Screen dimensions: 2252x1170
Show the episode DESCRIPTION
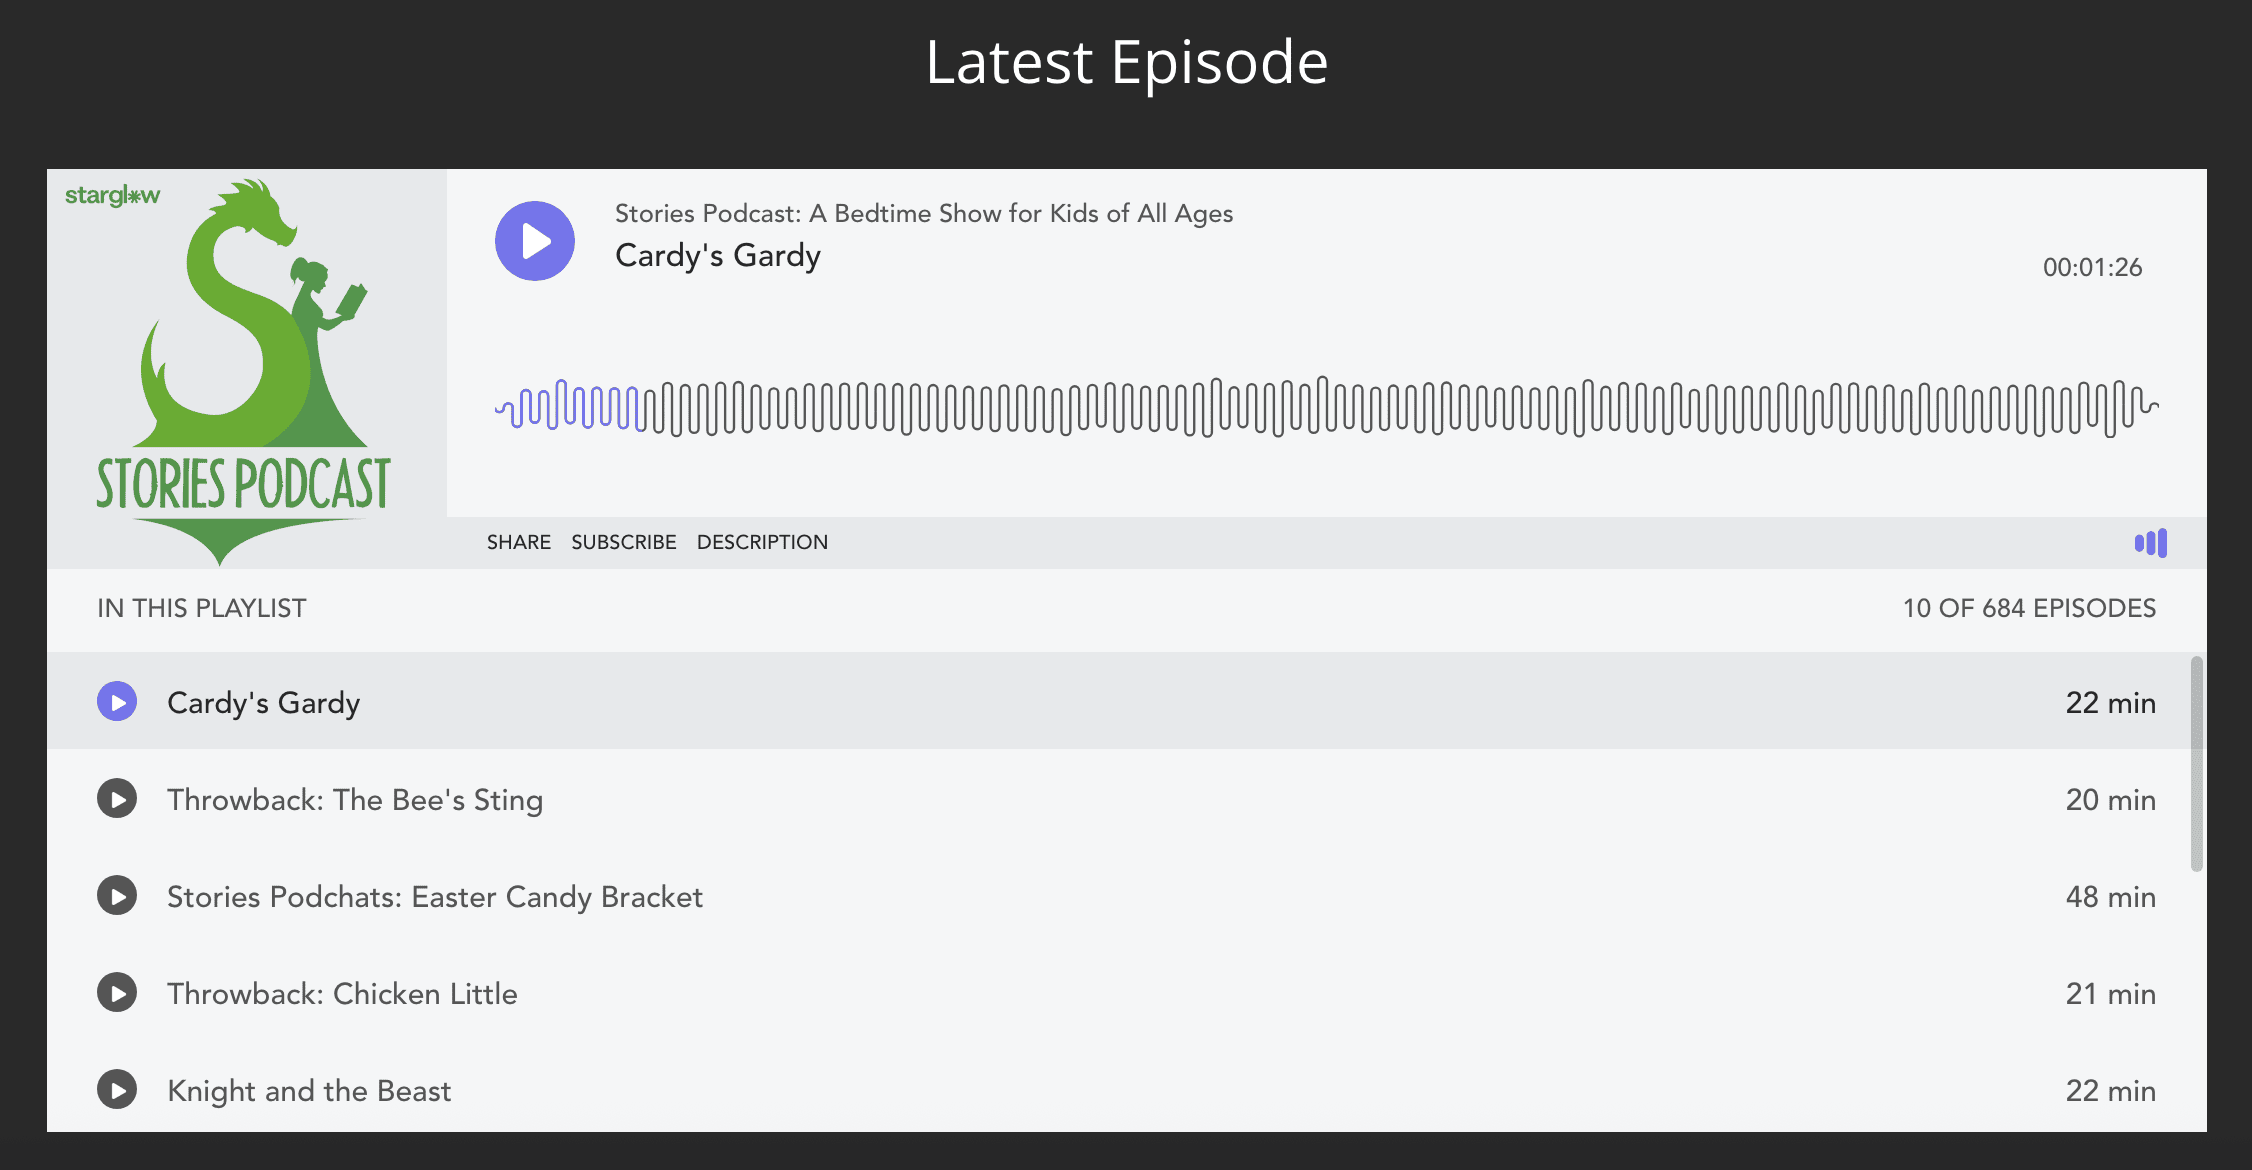763,542
